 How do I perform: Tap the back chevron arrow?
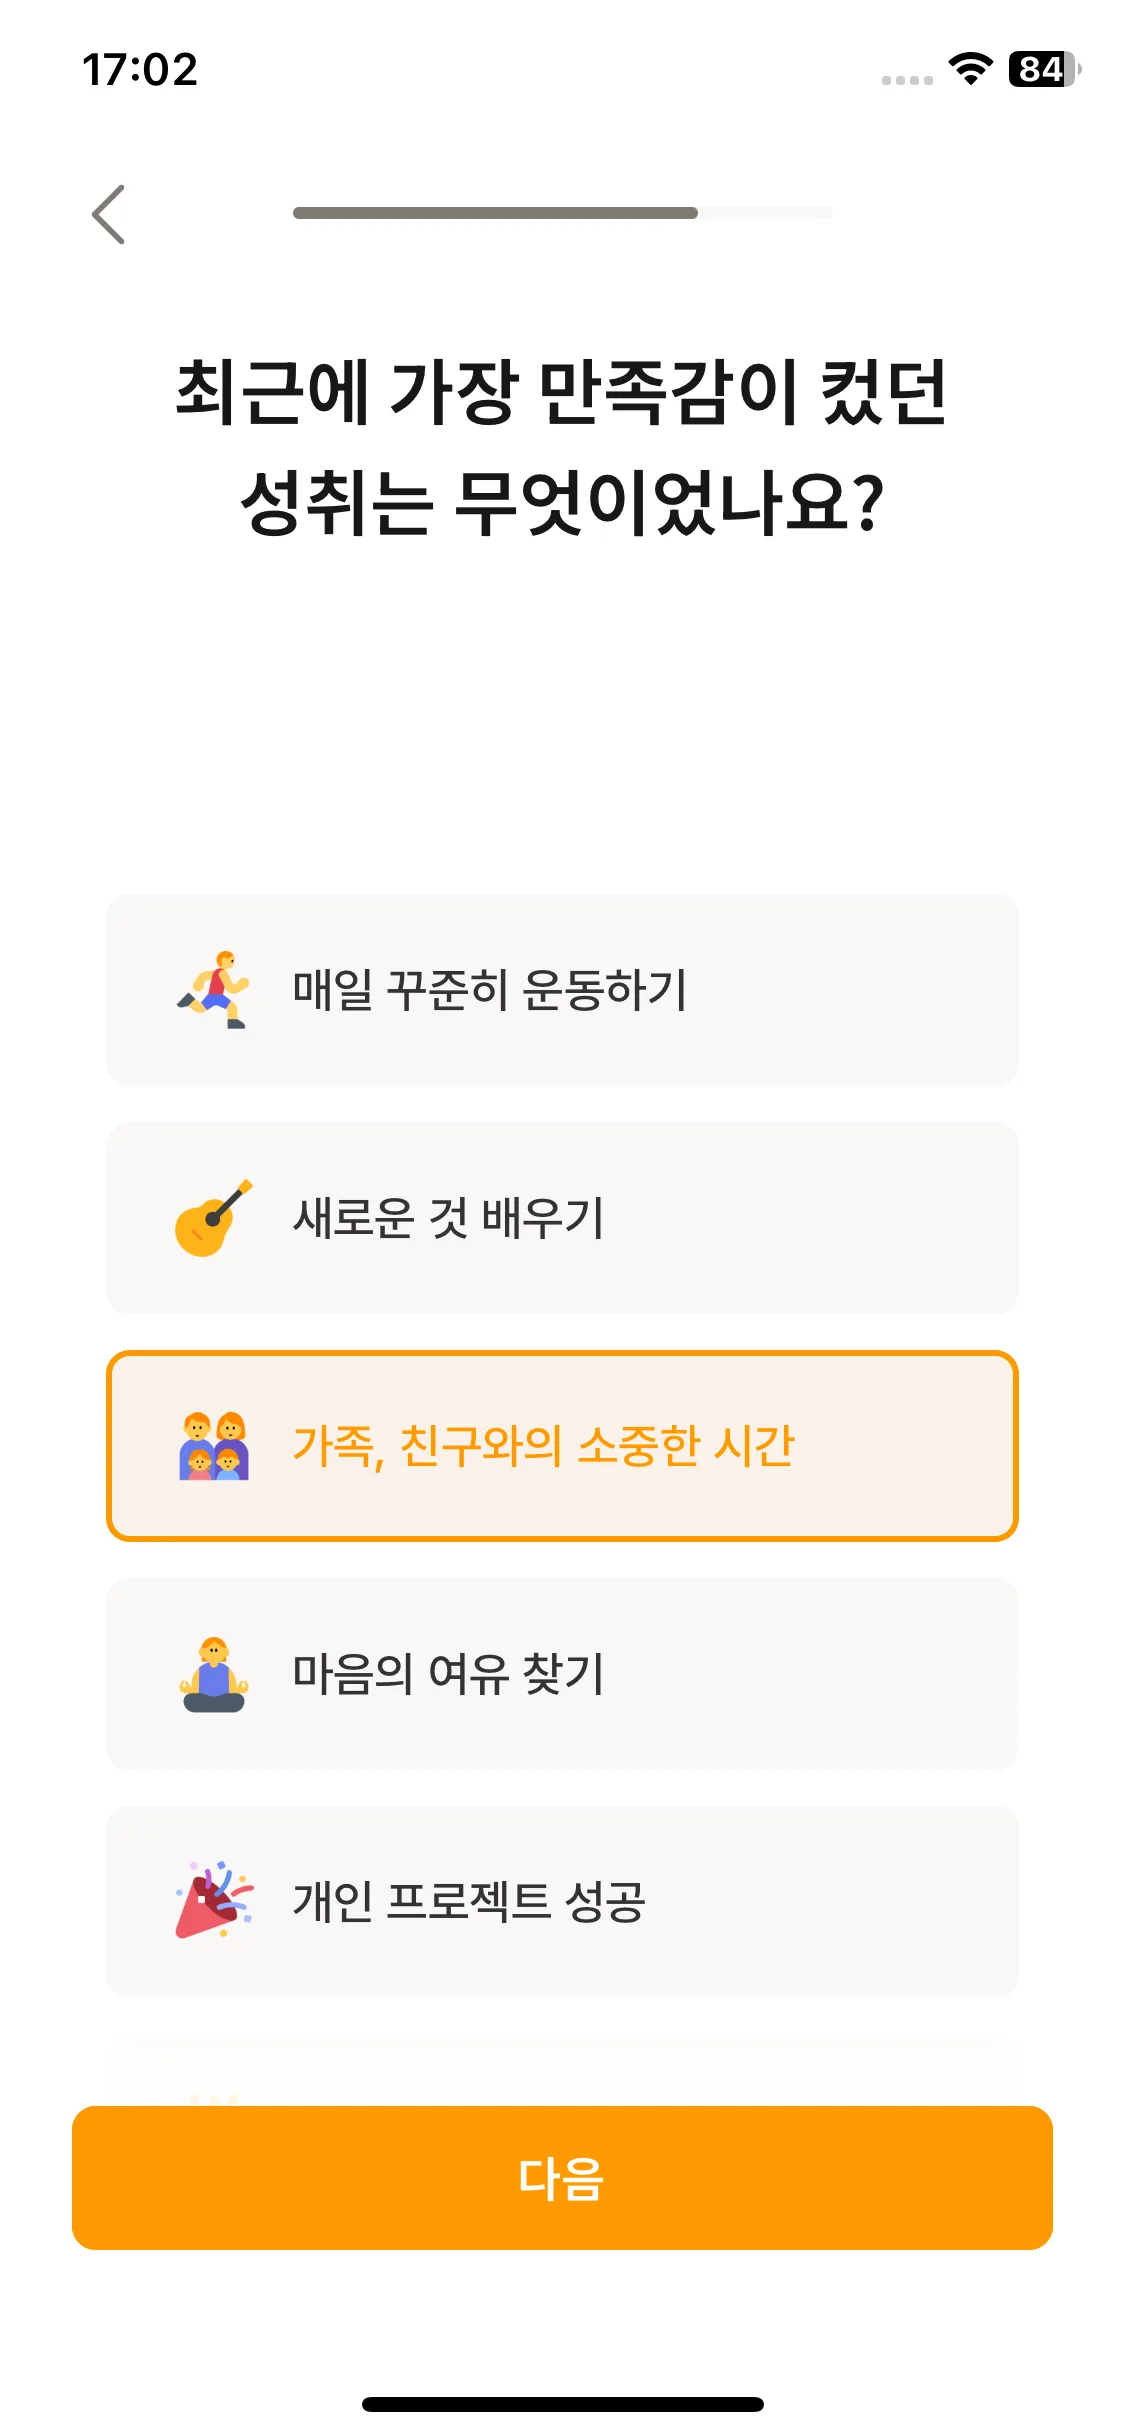tap(108, 214)
